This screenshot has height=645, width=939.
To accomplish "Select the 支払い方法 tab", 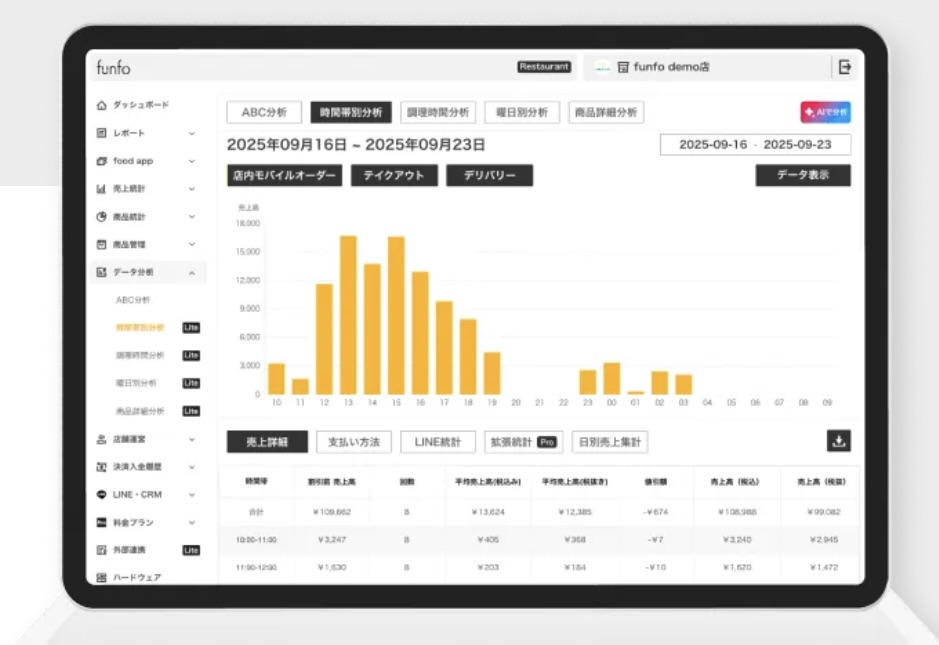I will coord(354,442).
